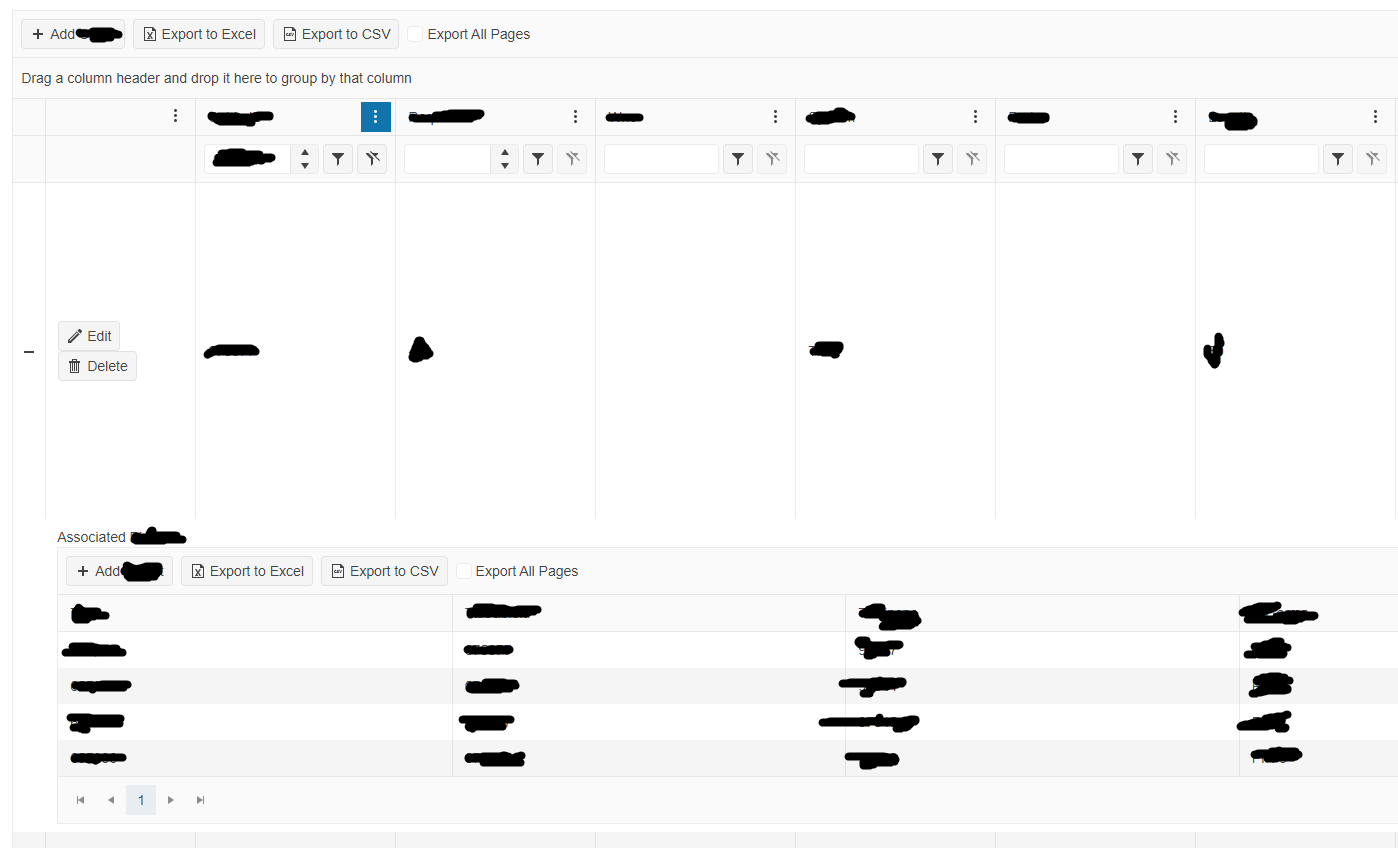Go to previous page in nested grid pager
Image resolution: width=1398 pixels, height=848 pixels.
pyautogui.click(x=111, y=800)
